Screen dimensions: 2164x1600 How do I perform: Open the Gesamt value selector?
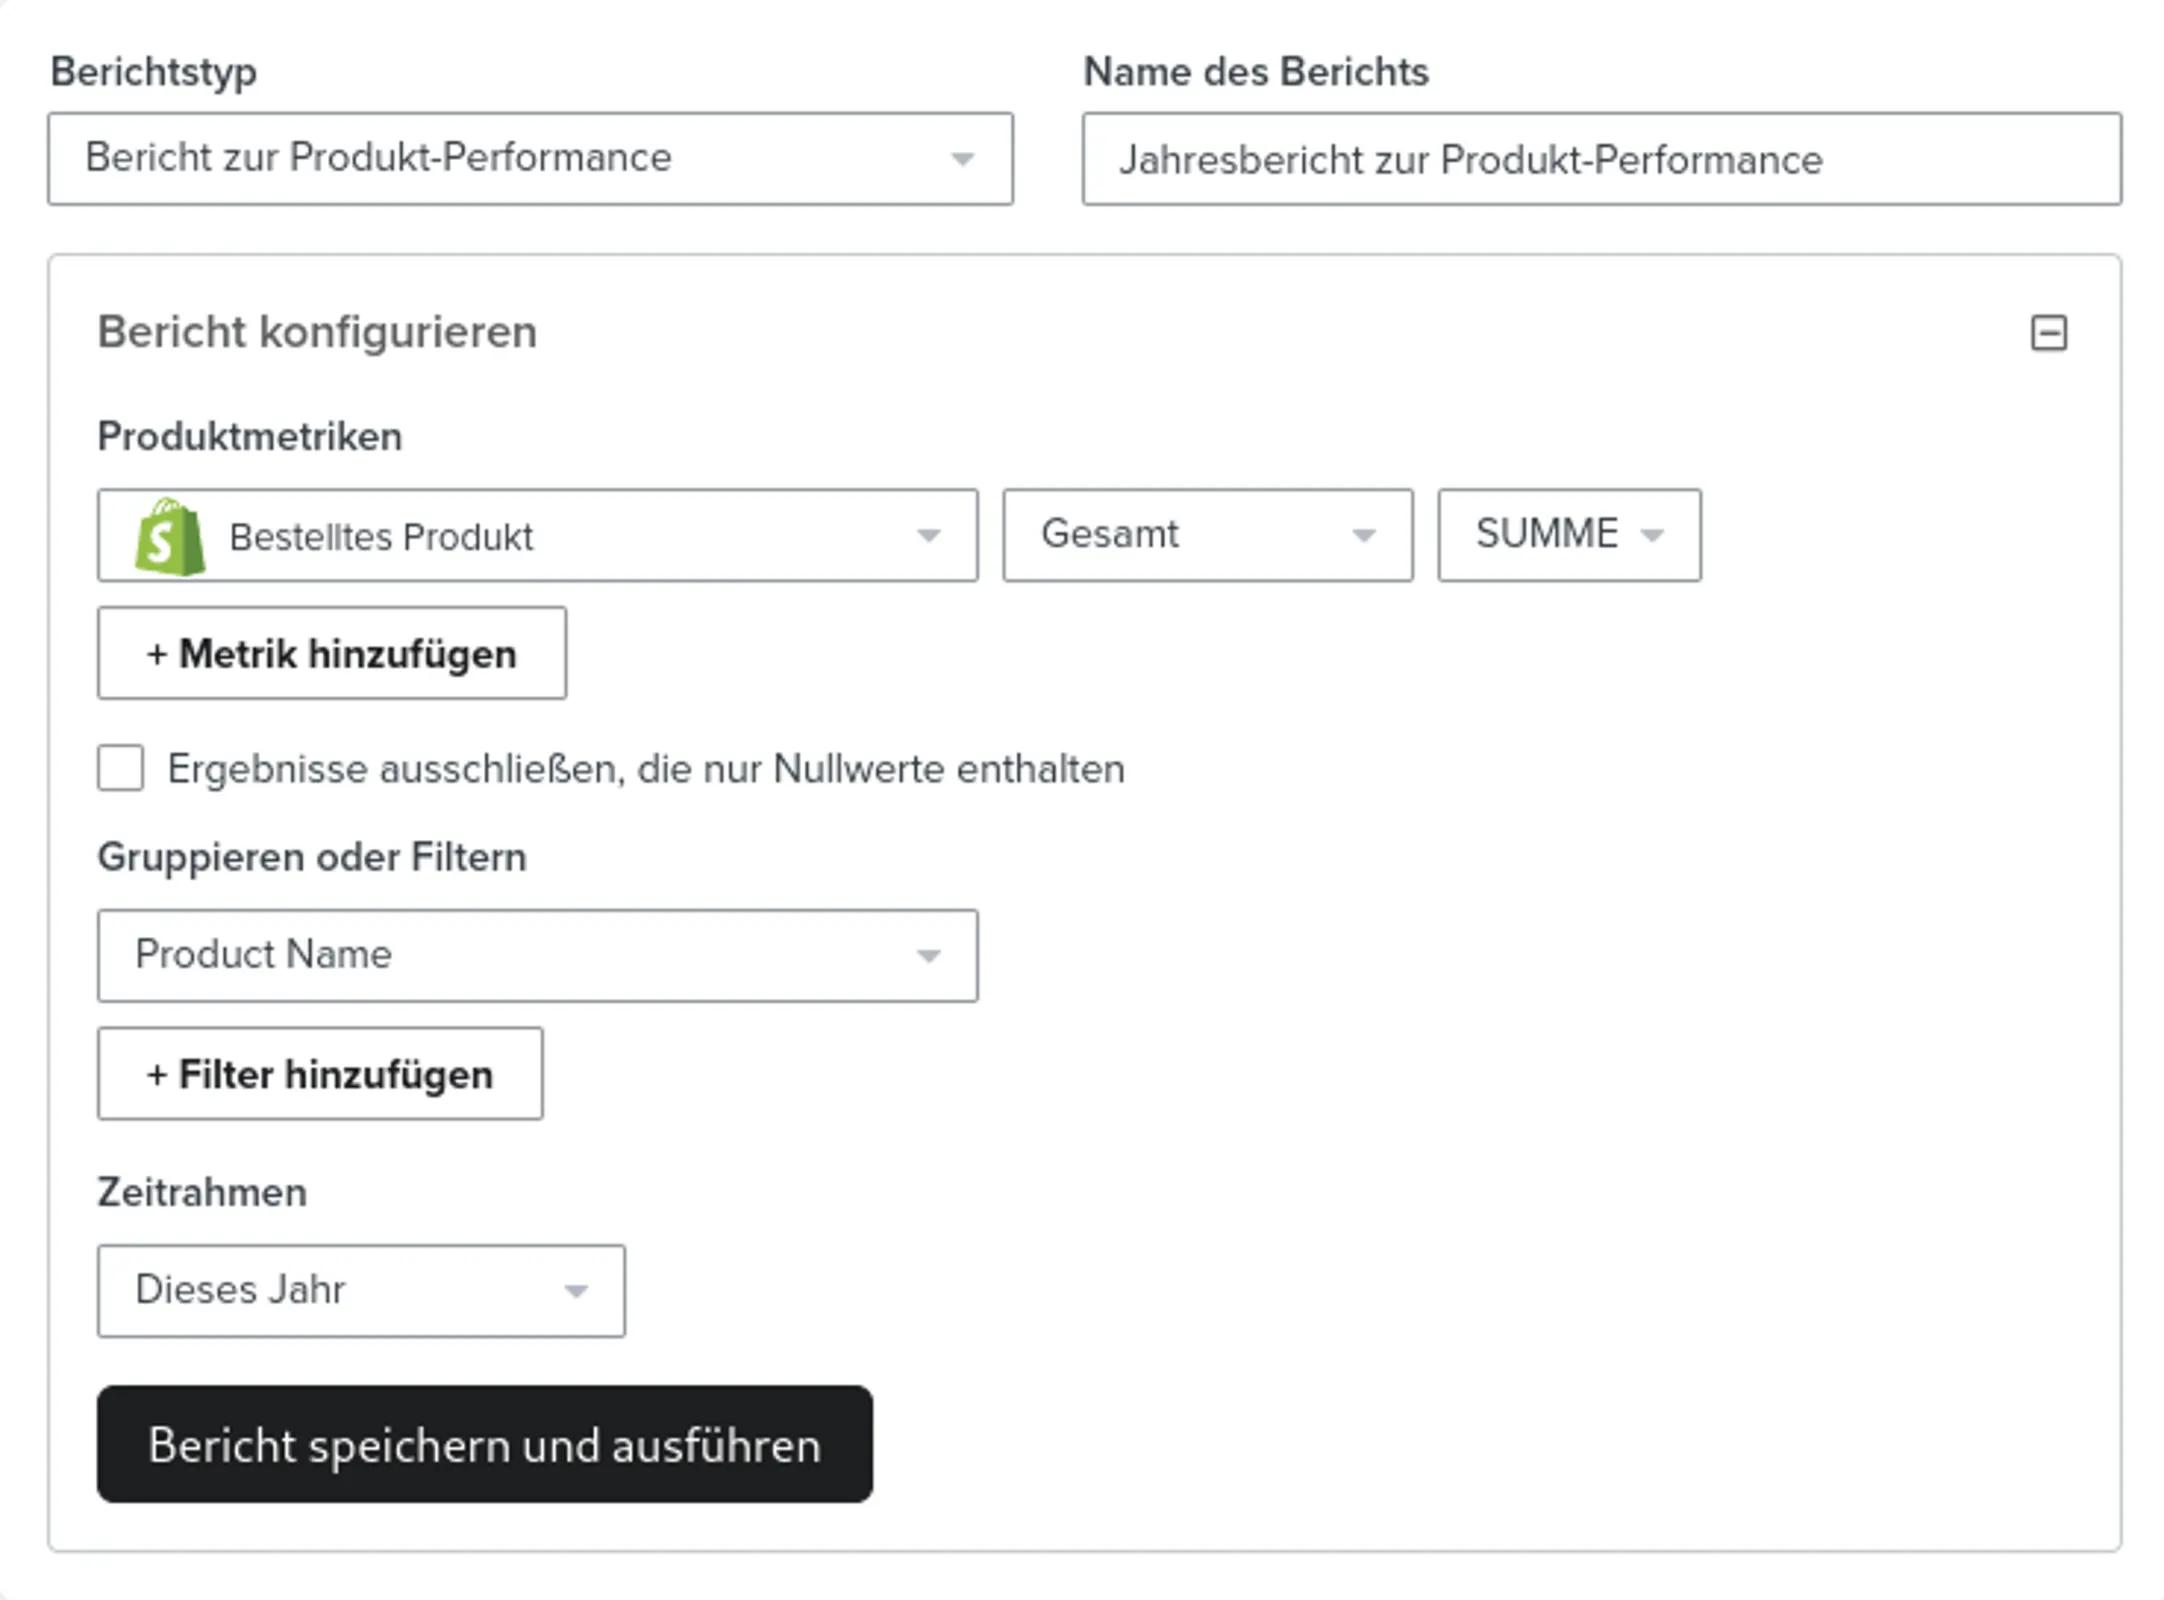coord(1208,535)
